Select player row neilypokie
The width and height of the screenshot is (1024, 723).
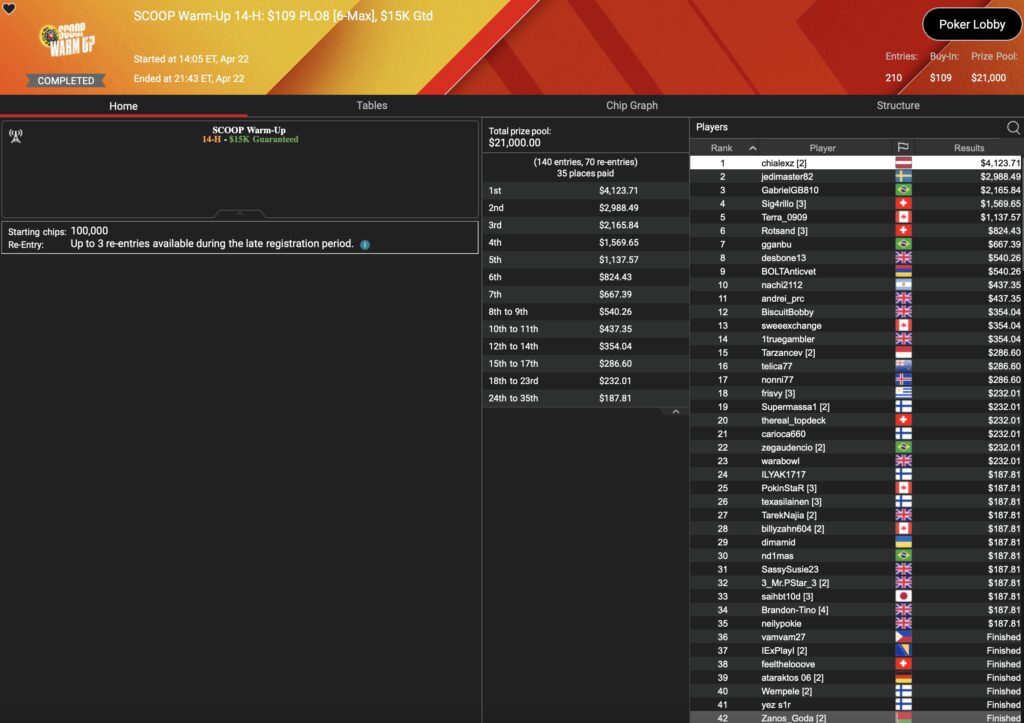coord(856,624)
